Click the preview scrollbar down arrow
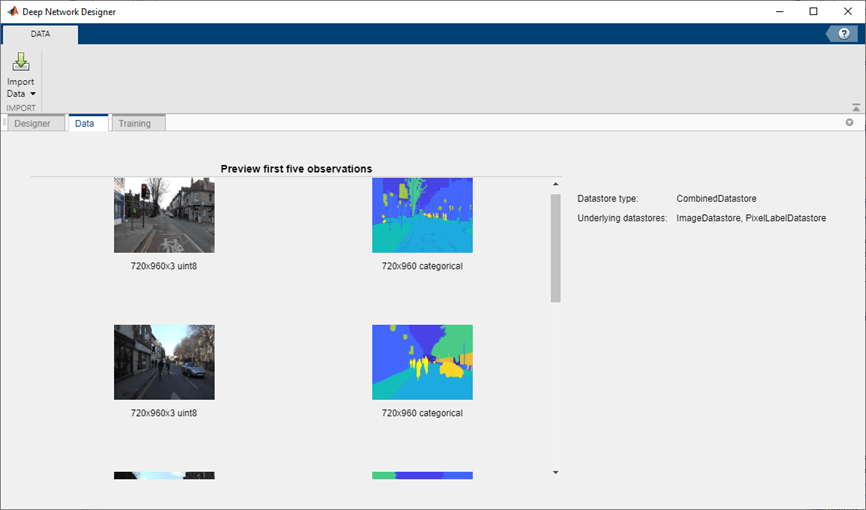 (556, 472)
